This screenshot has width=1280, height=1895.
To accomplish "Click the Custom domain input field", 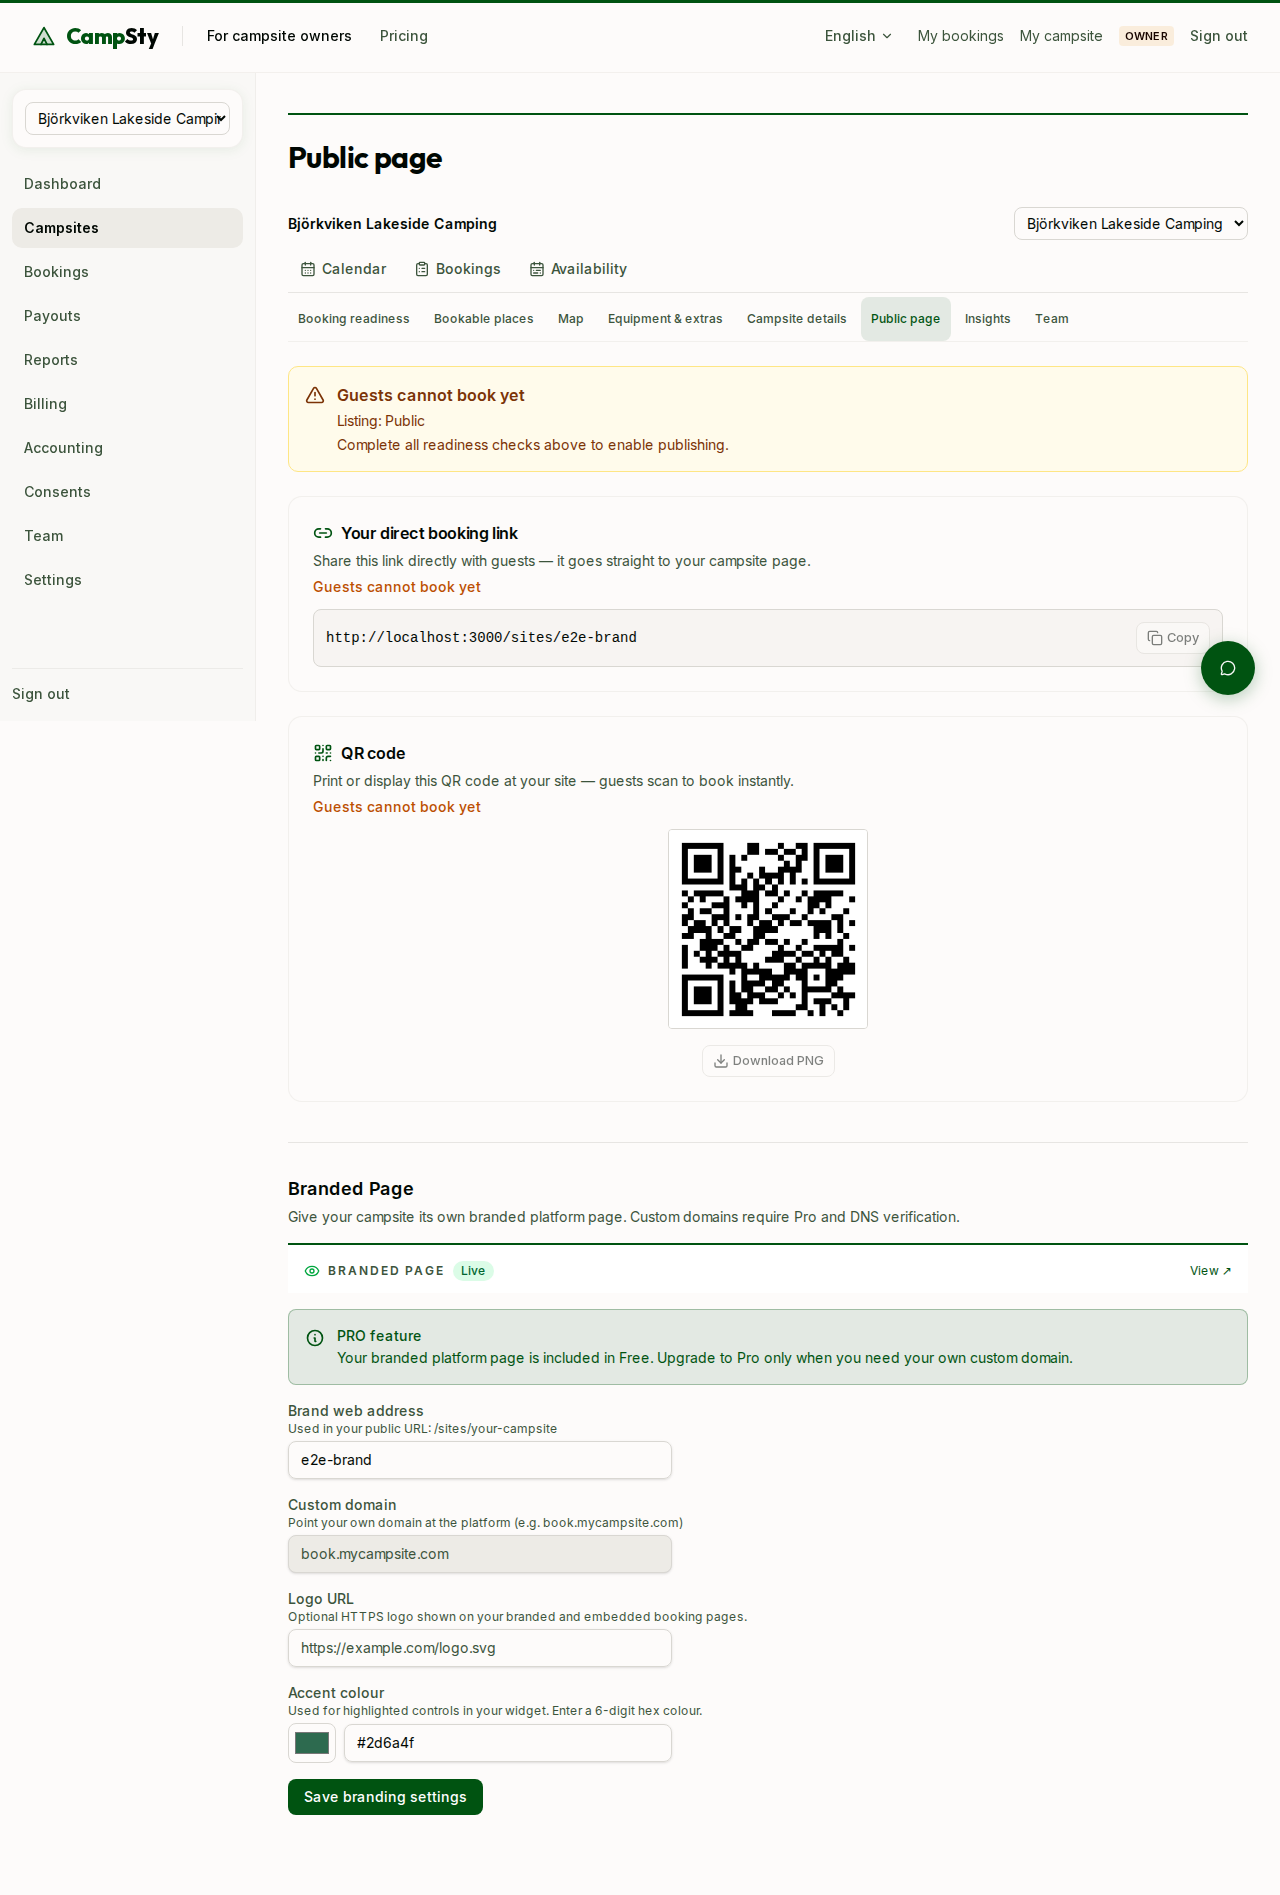I will coord(480,1554).
